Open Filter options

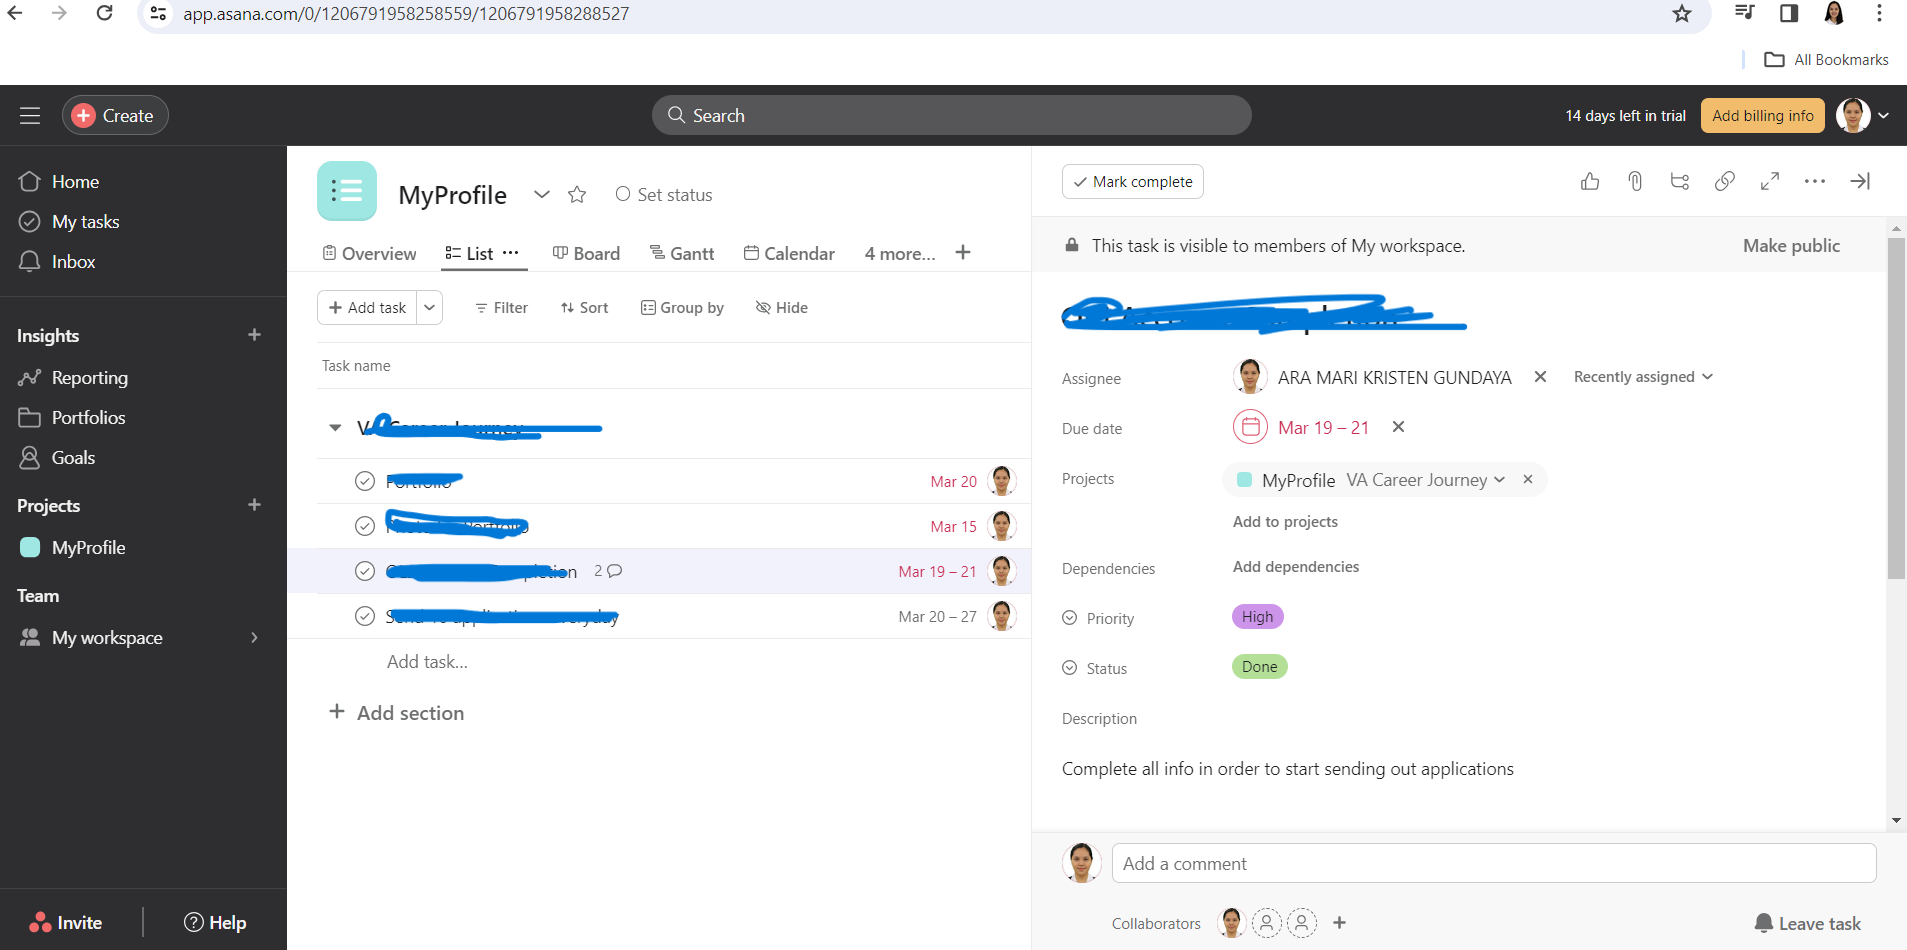click(x=501, y=308)
